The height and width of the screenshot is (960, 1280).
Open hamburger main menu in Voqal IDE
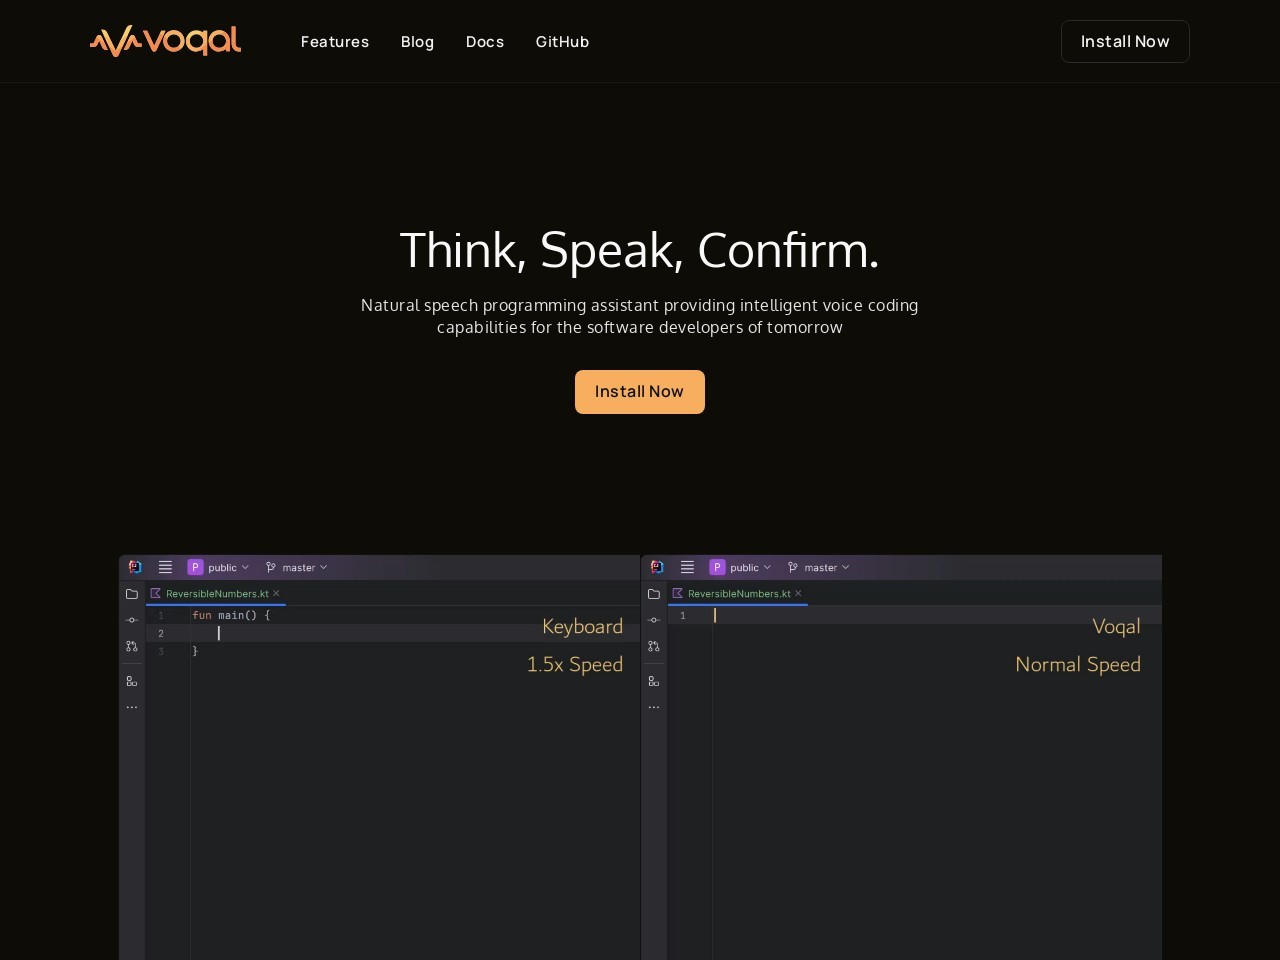tap(688, 567)
